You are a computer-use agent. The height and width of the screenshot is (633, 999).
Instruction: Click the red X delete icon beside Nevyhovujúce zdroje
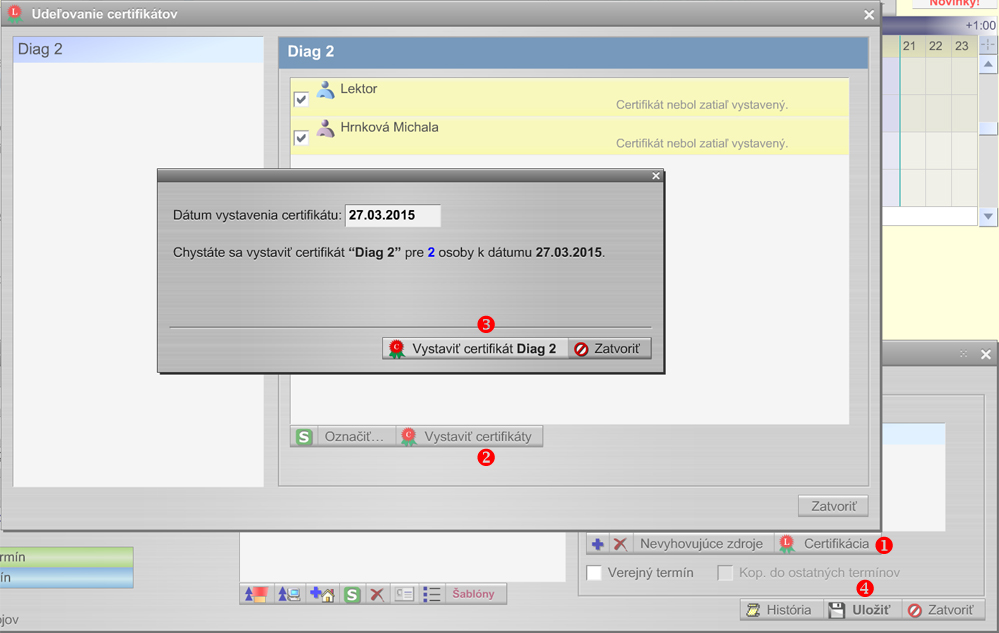(x=620, y=544)
